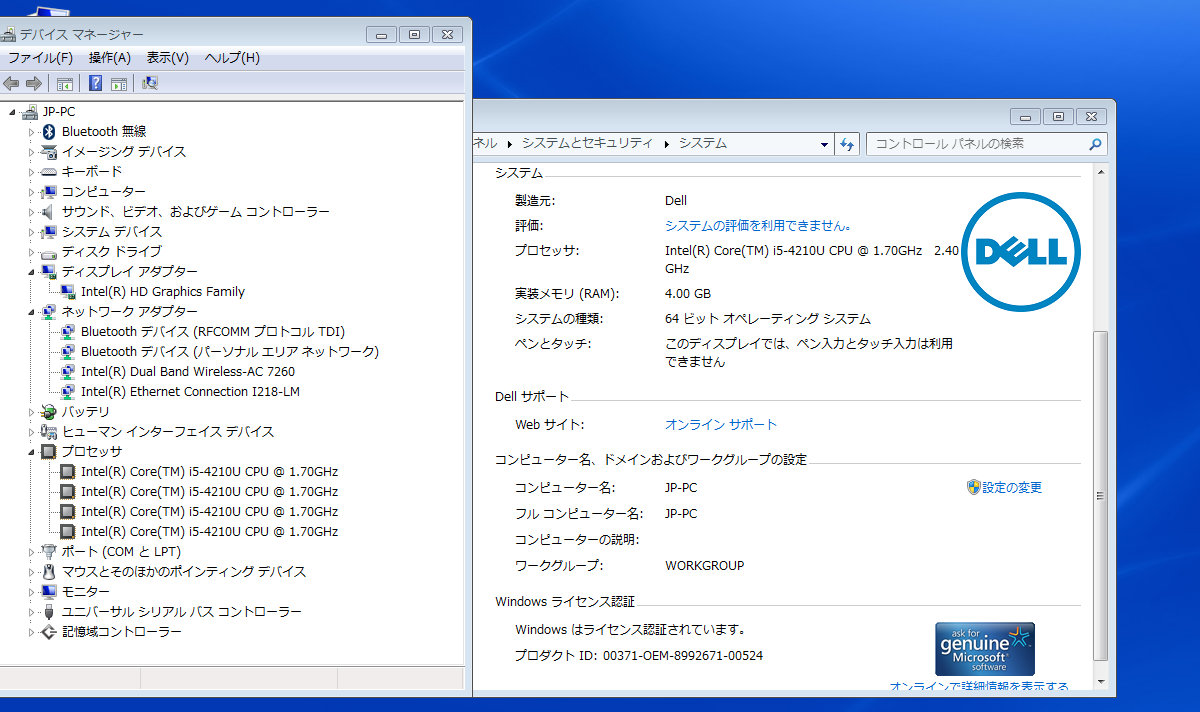Select Intel(R) HD Graphics Family device
The width and height of the screenshot is (1200, 712).
[163, 292]
